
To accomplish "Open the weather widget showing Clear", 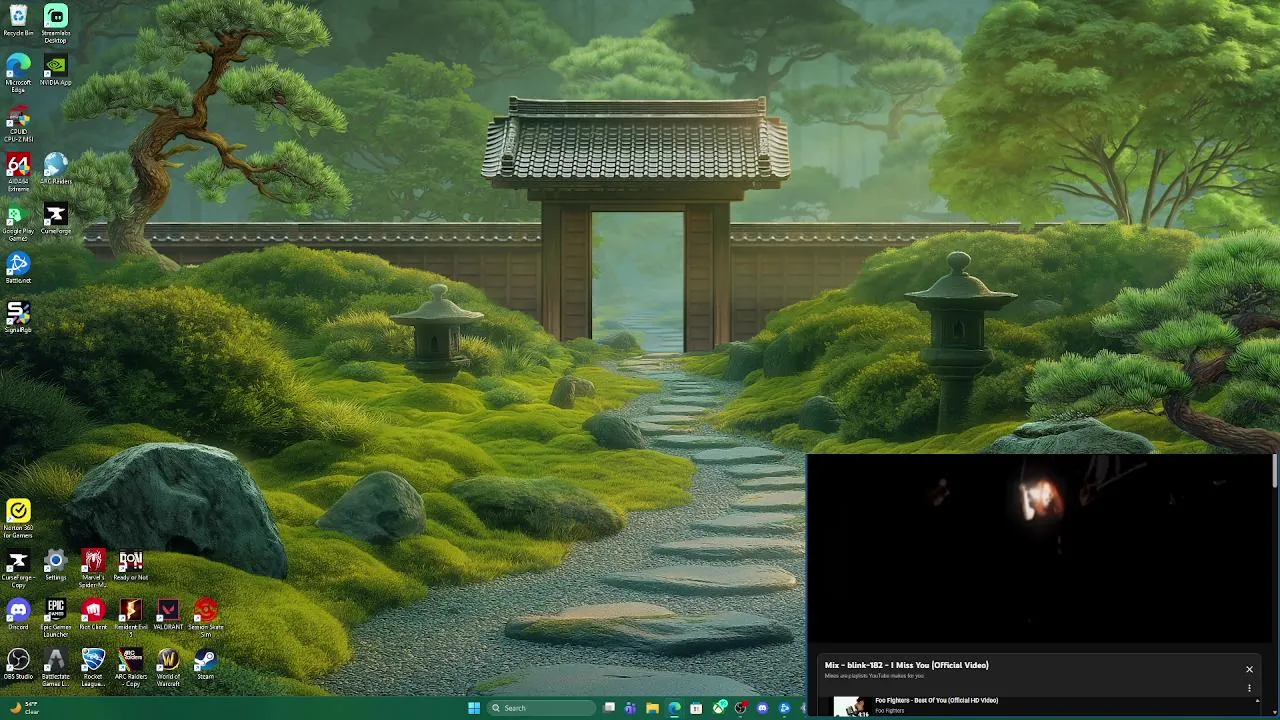I will 24,708.
